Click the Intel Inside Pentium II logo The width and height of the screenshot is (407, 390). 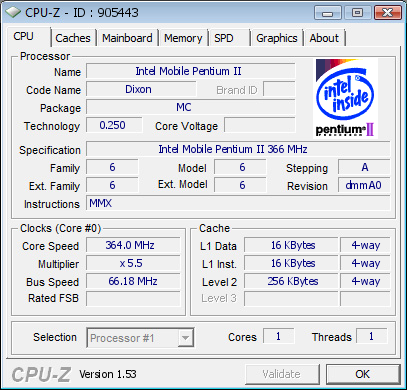tap(345, 98)
